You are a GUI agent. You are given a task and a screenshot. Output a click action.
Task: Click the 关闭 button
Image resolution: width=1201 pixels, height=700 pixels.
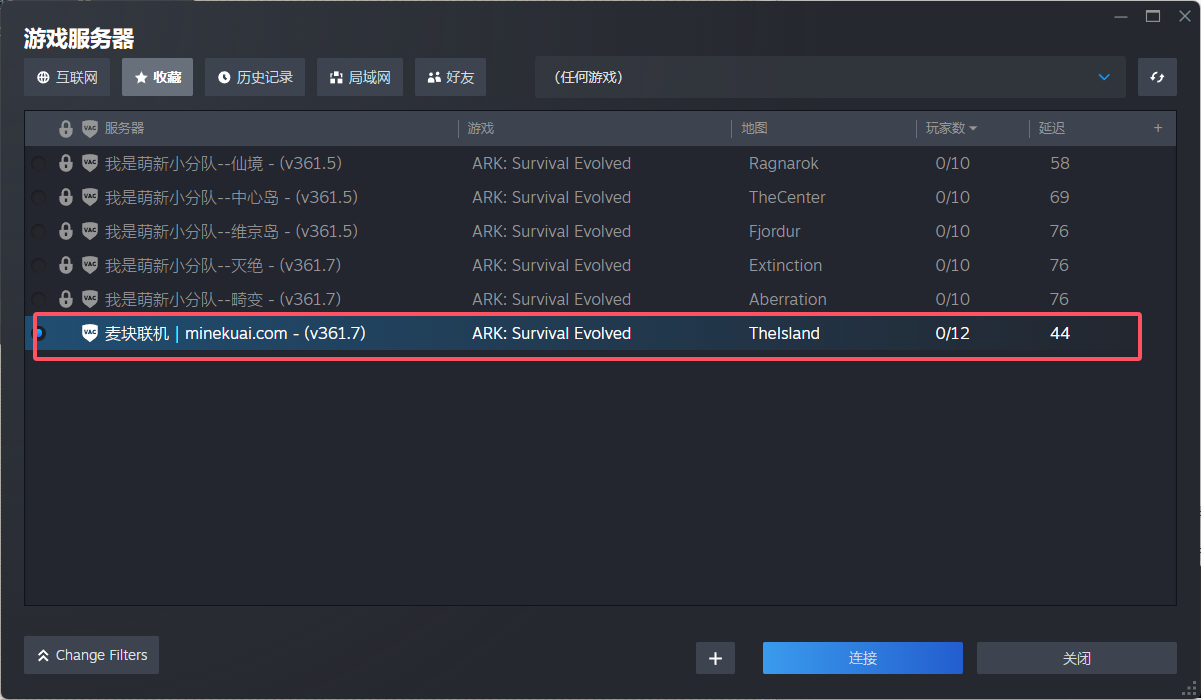pyautogui.click(x=1076, y=658)
